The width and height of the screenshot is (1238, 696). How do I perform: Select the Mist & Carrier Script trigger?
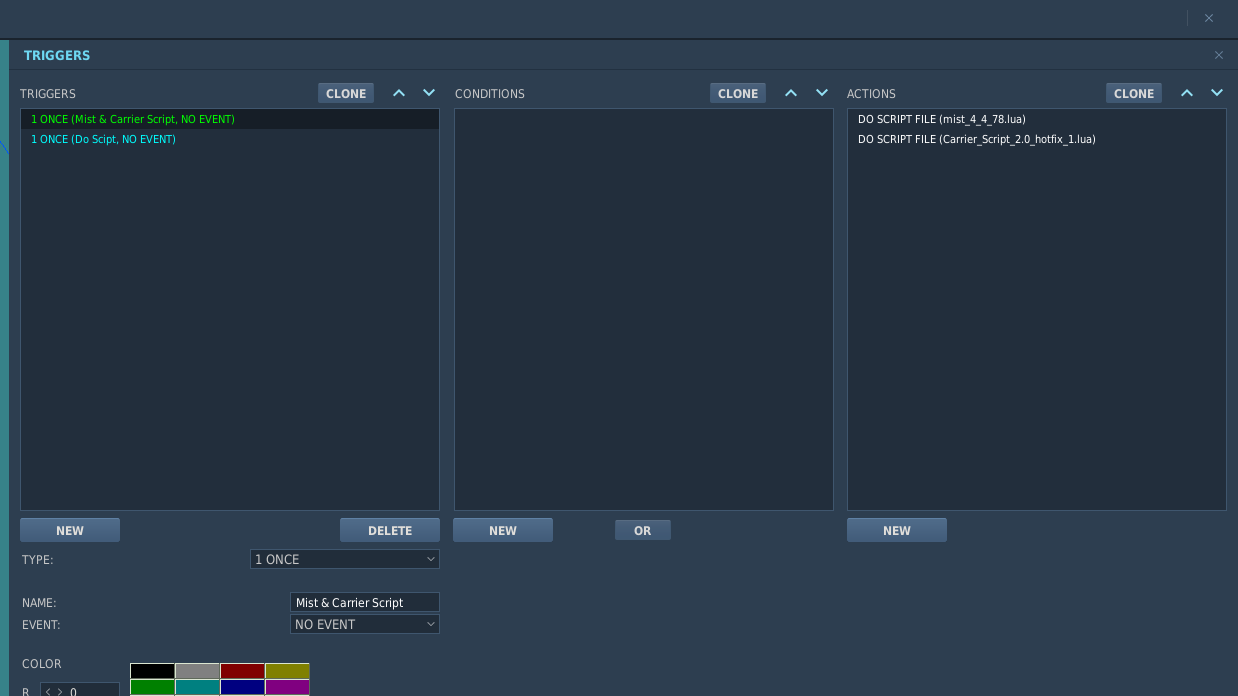230,119
